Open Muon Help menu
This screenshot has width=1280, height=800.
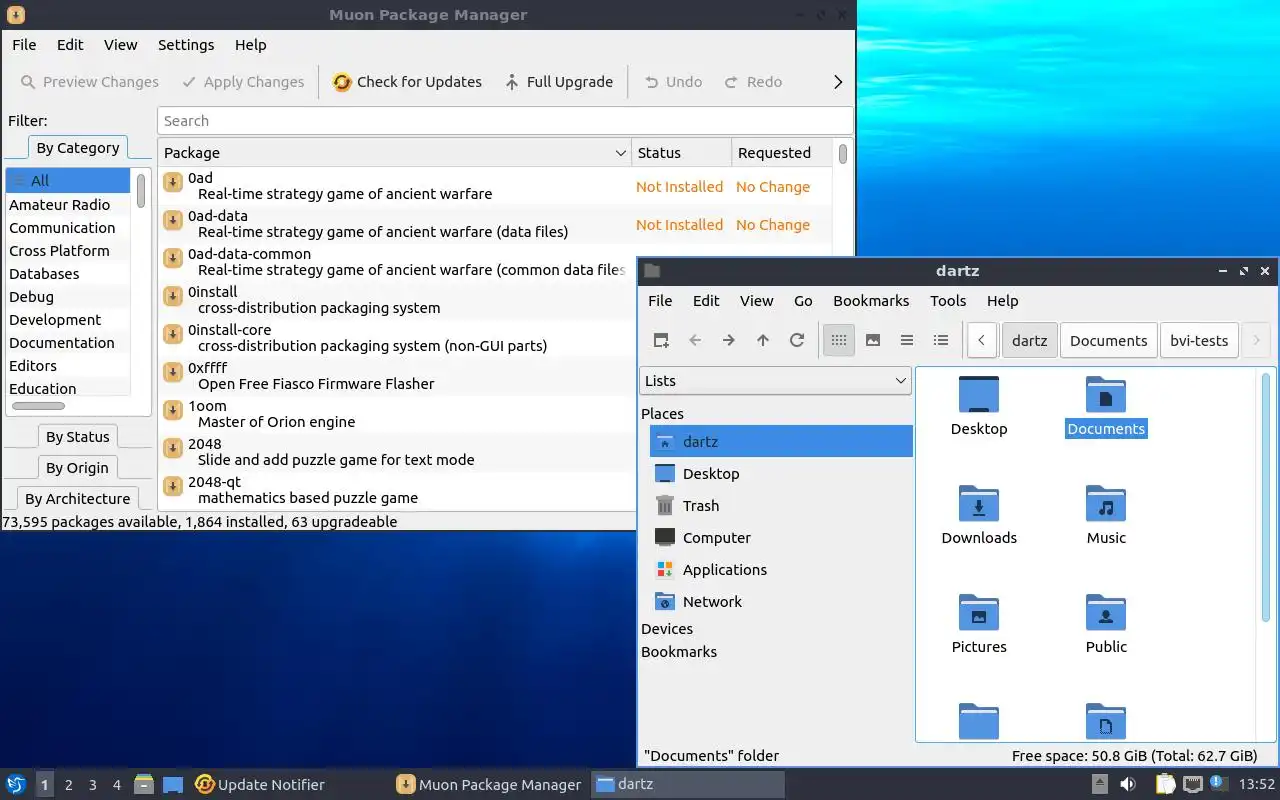point(250,45)
